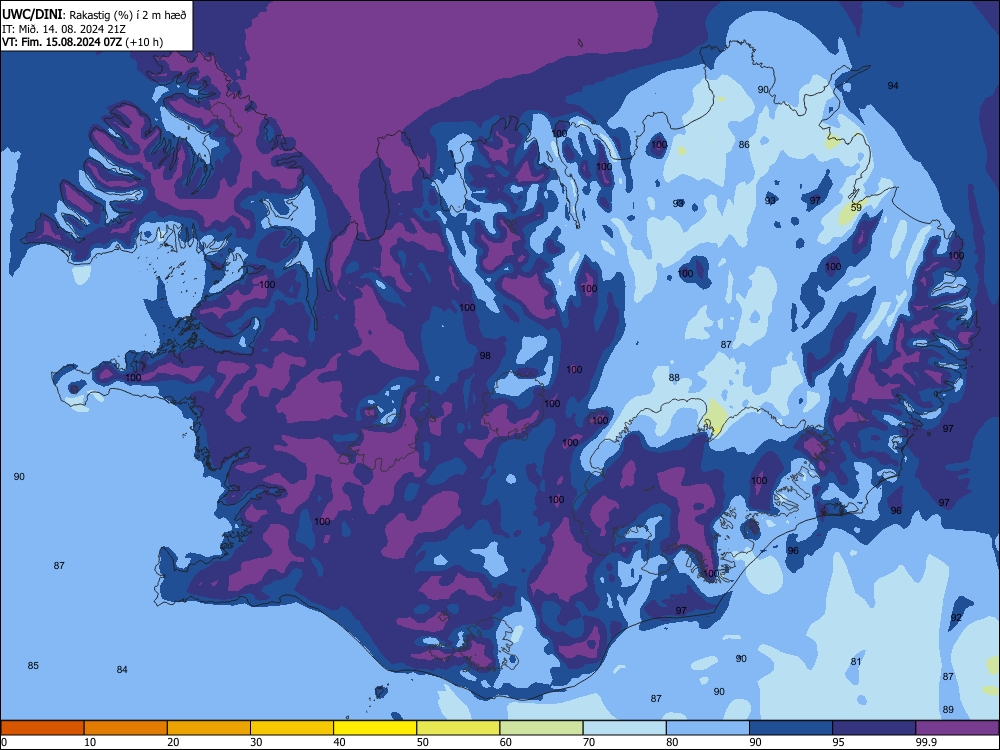Click the legend scale label 99.9
Viewport: 1000px width, 750px height.
pos(926,742)
